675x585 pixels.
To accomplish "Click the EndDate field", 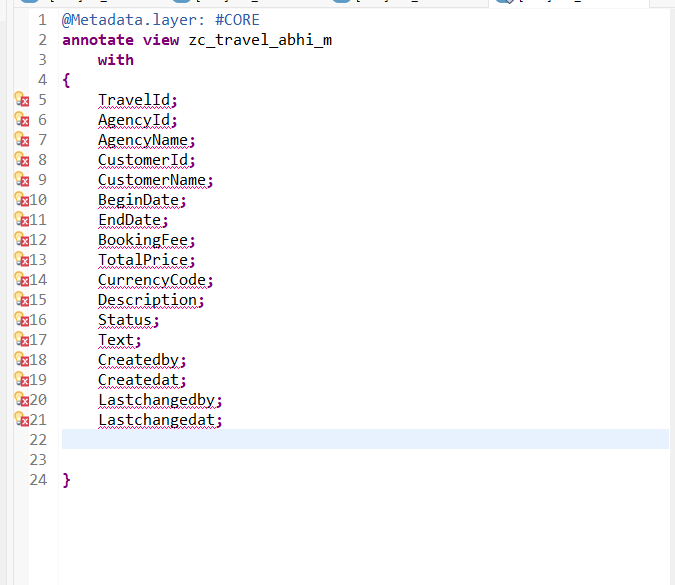I will (129, 220).
